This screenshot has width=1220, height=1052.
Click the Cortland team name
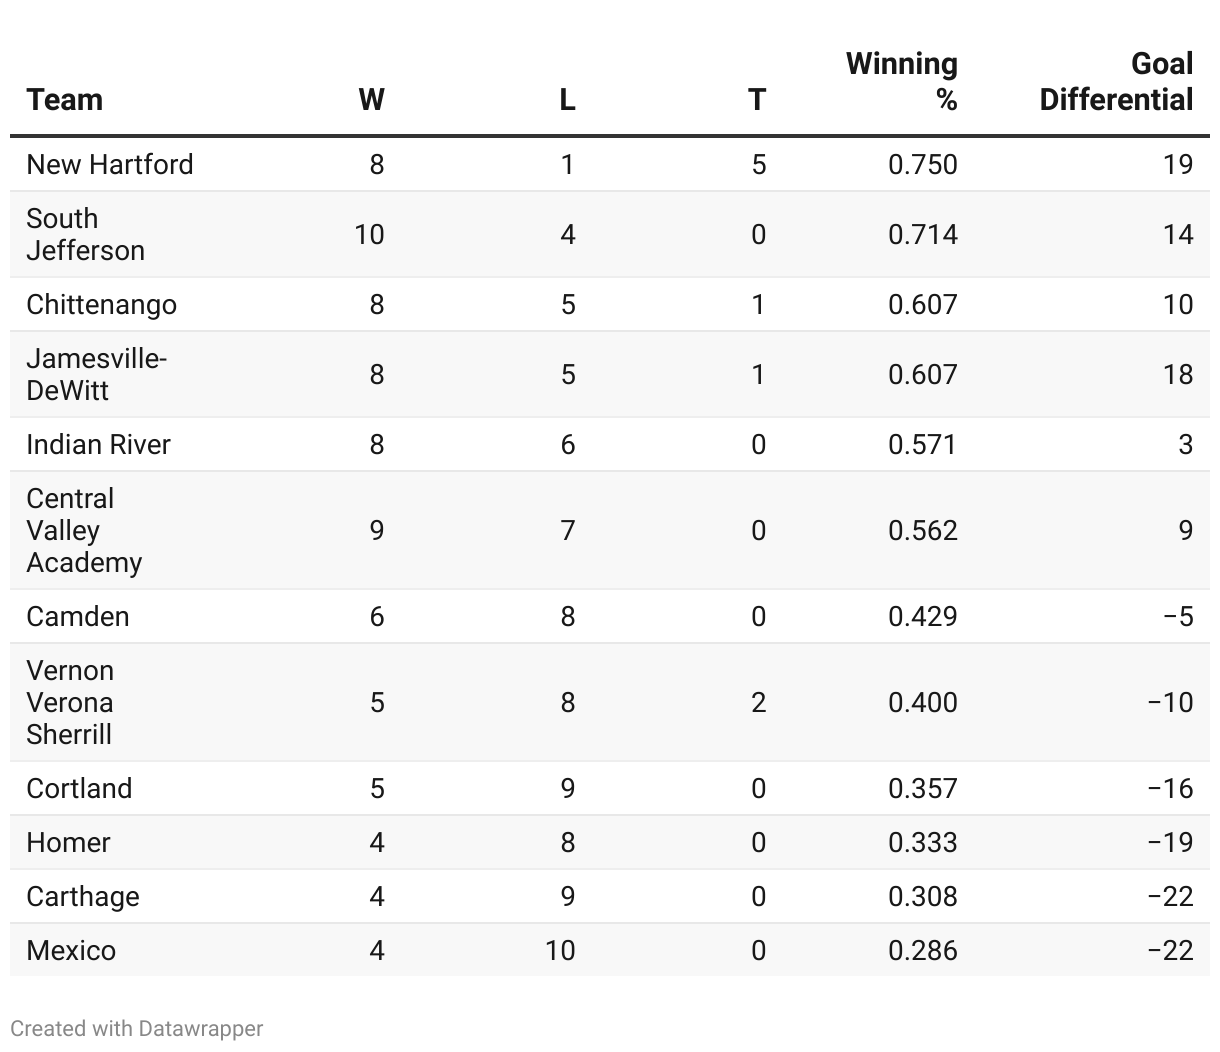79,788
